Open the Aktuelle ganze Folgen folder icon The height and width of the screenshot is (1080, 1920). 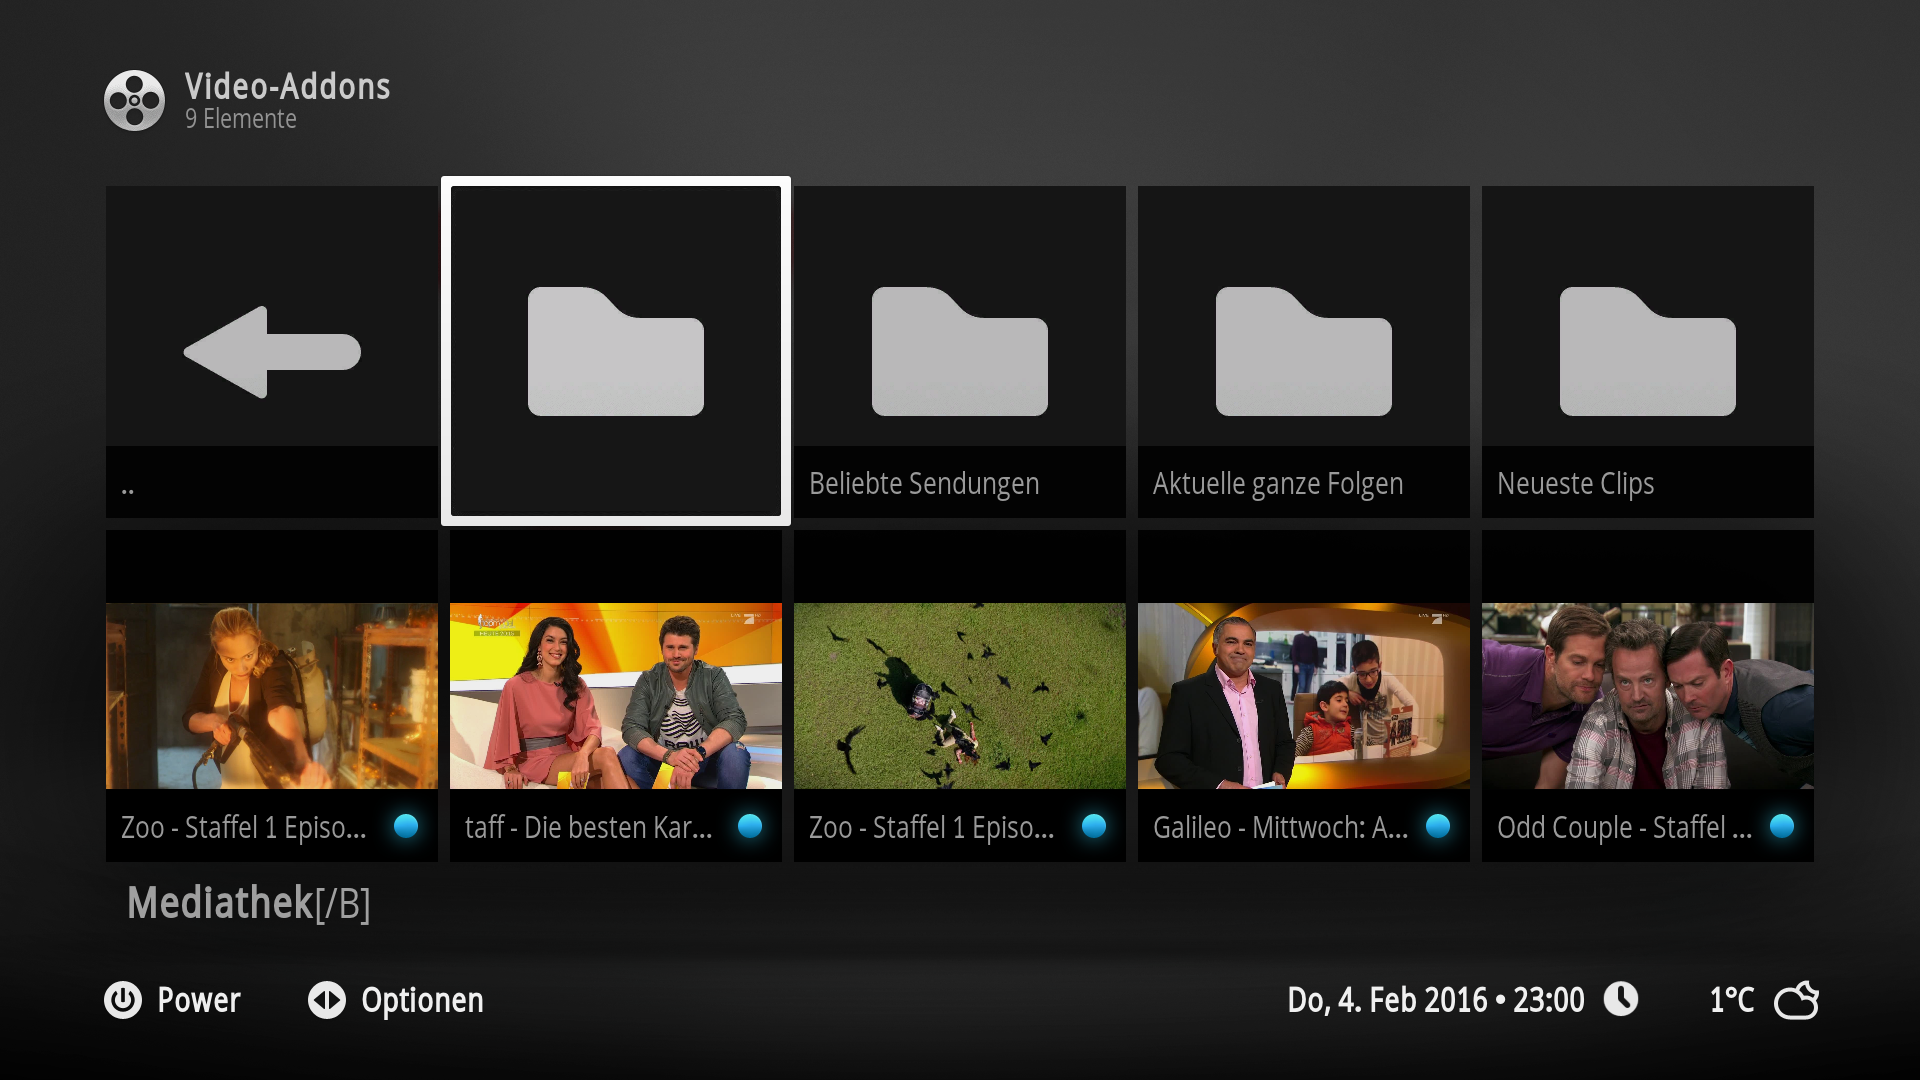pyautogui.click(x=1304, y=351)
